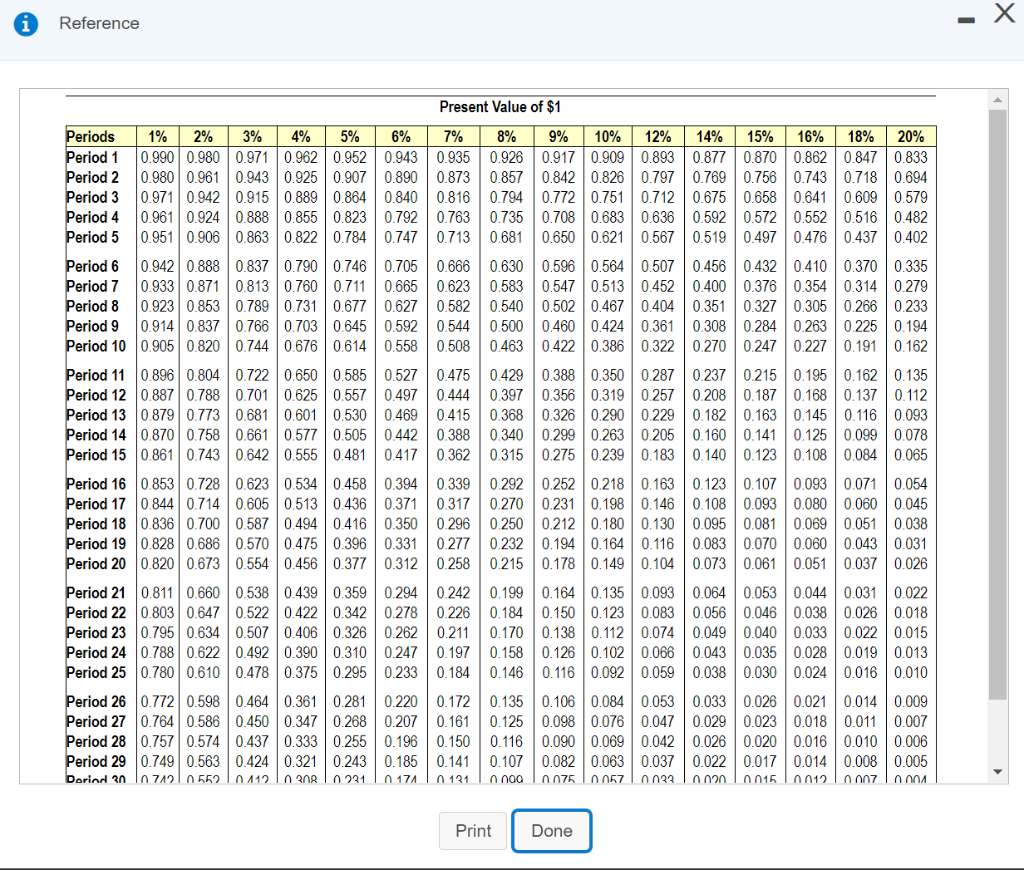Click the Done button
The height and width of the screenshot is (870, 1024).
pos(552,831)
